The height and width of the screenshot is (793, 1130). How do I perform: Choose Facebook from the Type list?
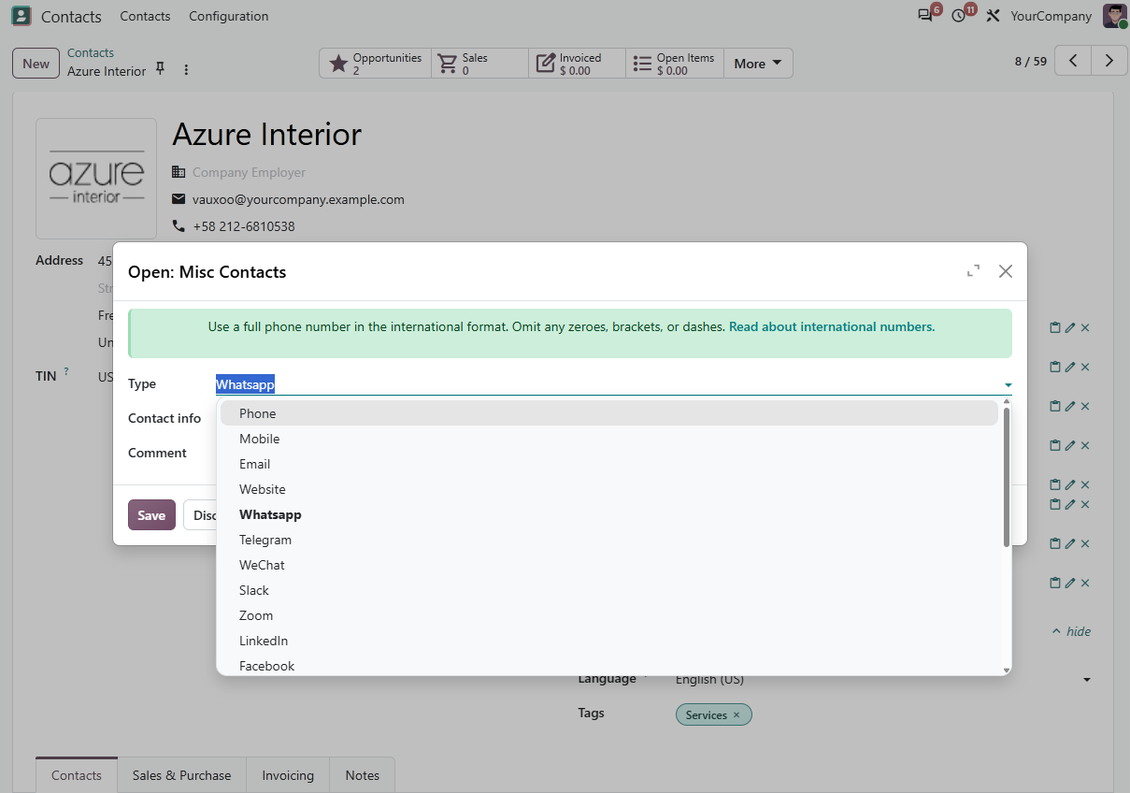click(609, 665)
